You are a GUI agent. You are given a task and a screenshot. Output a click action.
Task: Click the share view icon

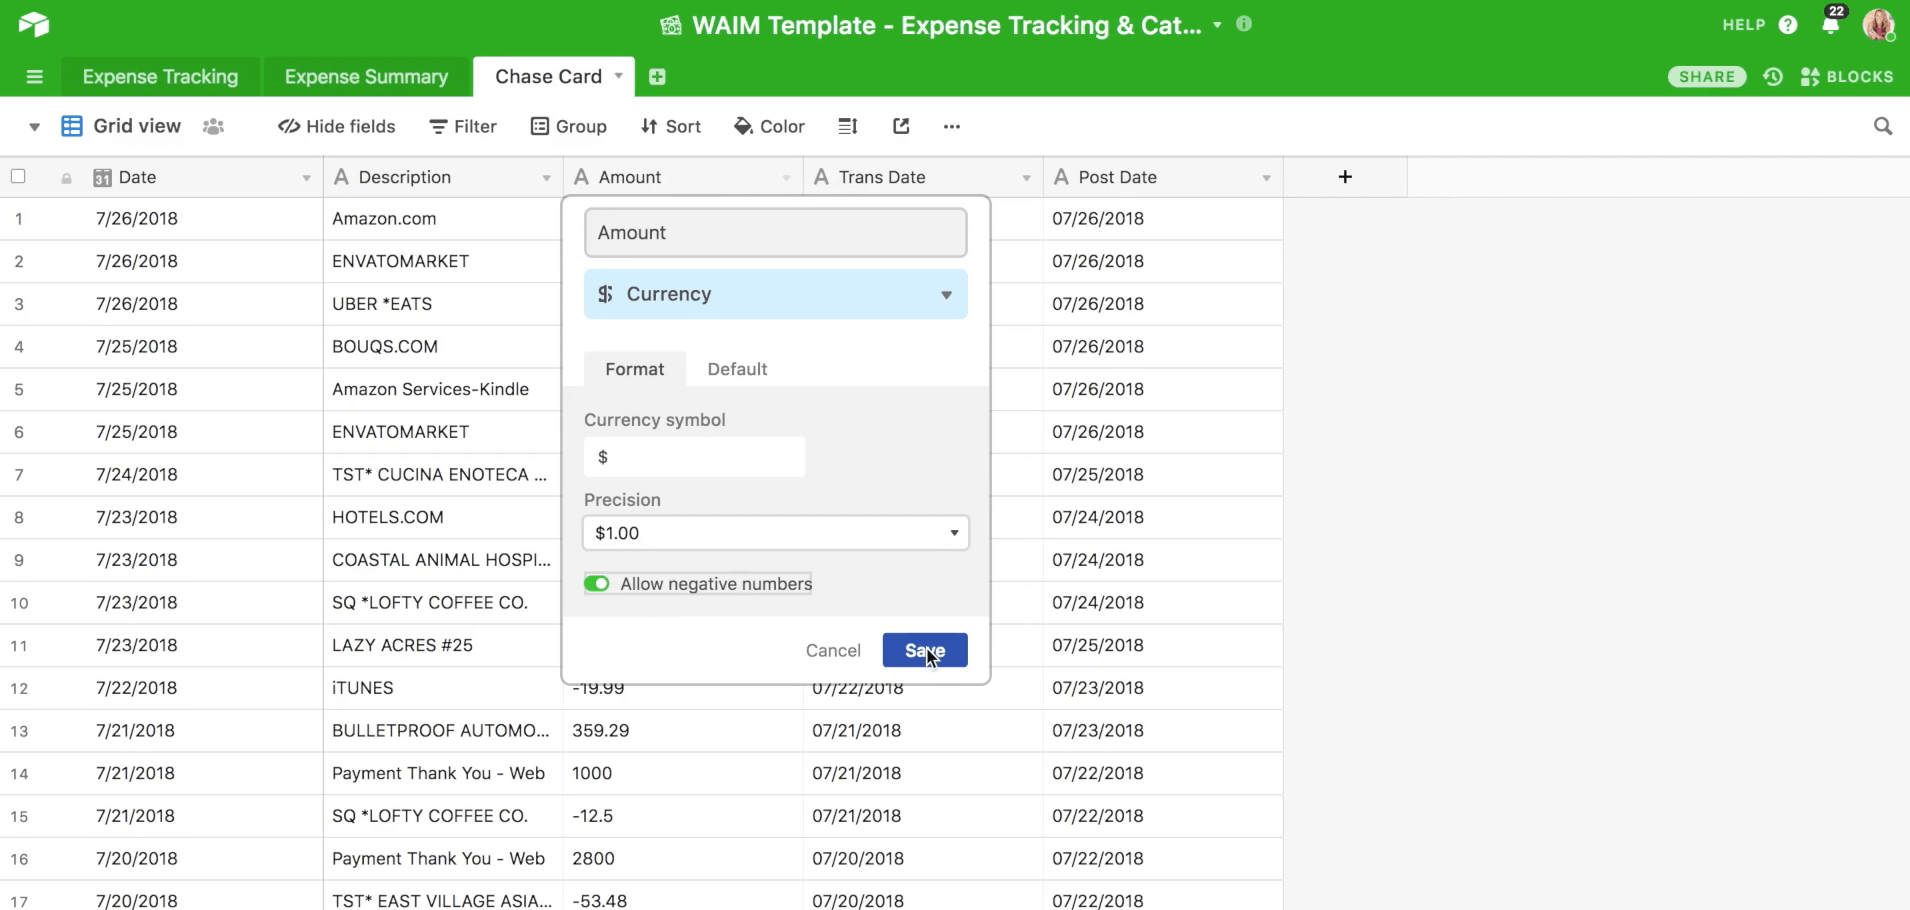901,126
